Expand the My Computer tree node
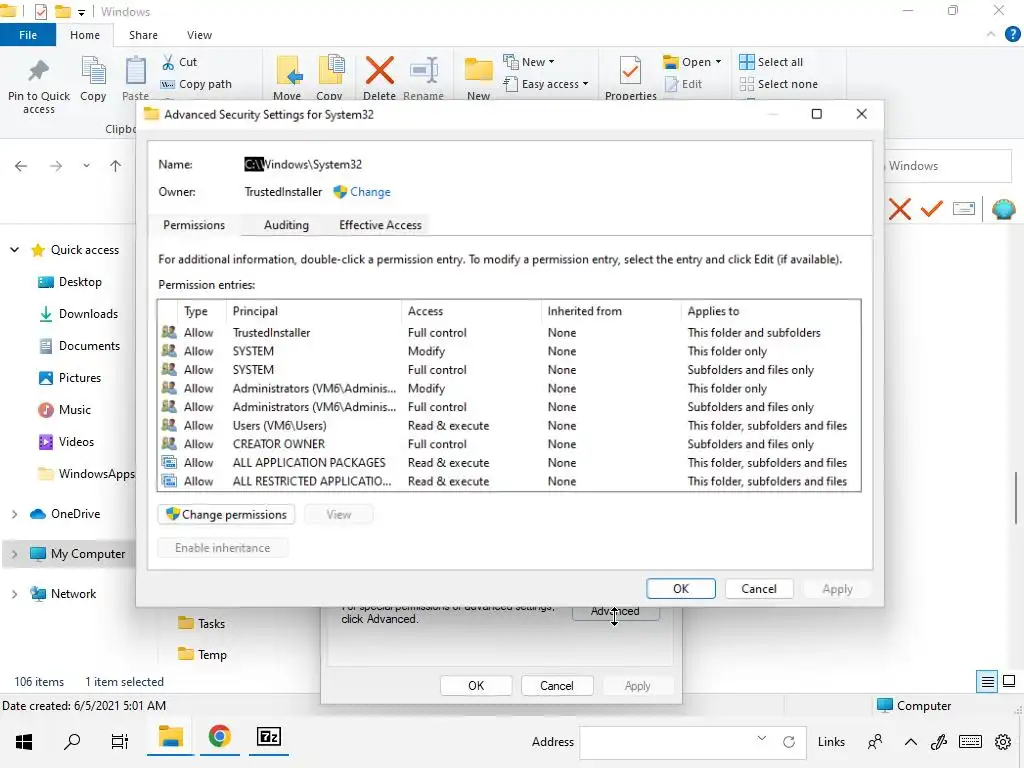 (x=14, y=554)
